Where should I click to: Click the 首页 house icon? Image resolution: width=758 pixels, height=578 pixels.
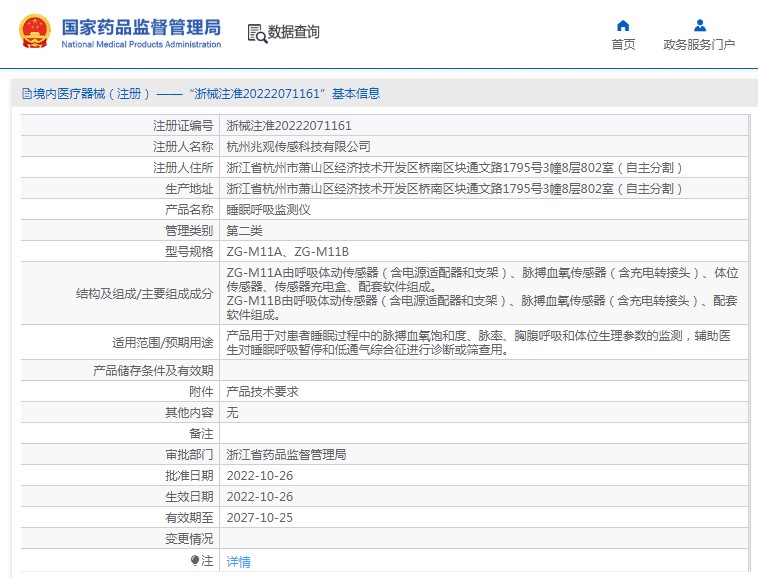(x=623, y=25)
